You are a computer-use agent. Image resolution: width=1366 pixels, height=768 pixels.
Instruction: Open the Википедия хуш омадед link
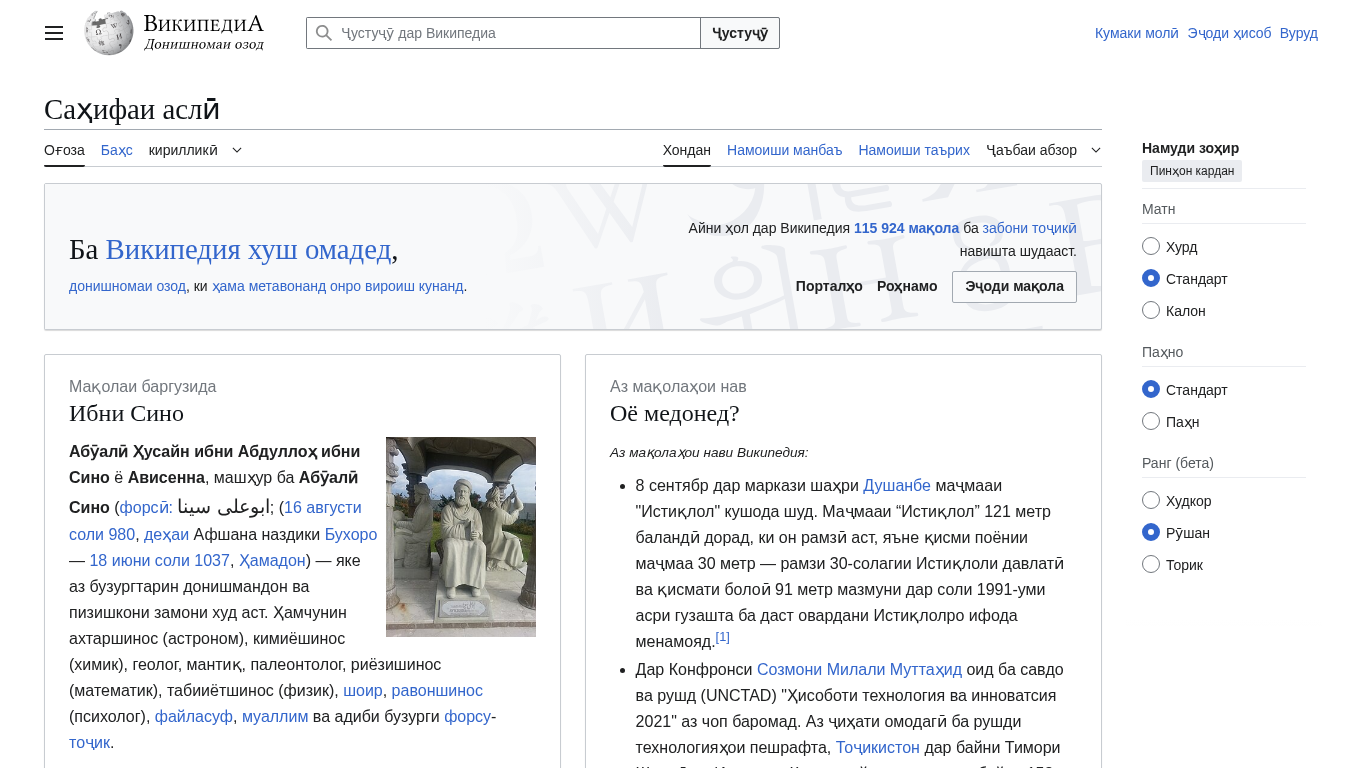pyautogui.click(x=248, y=249)
